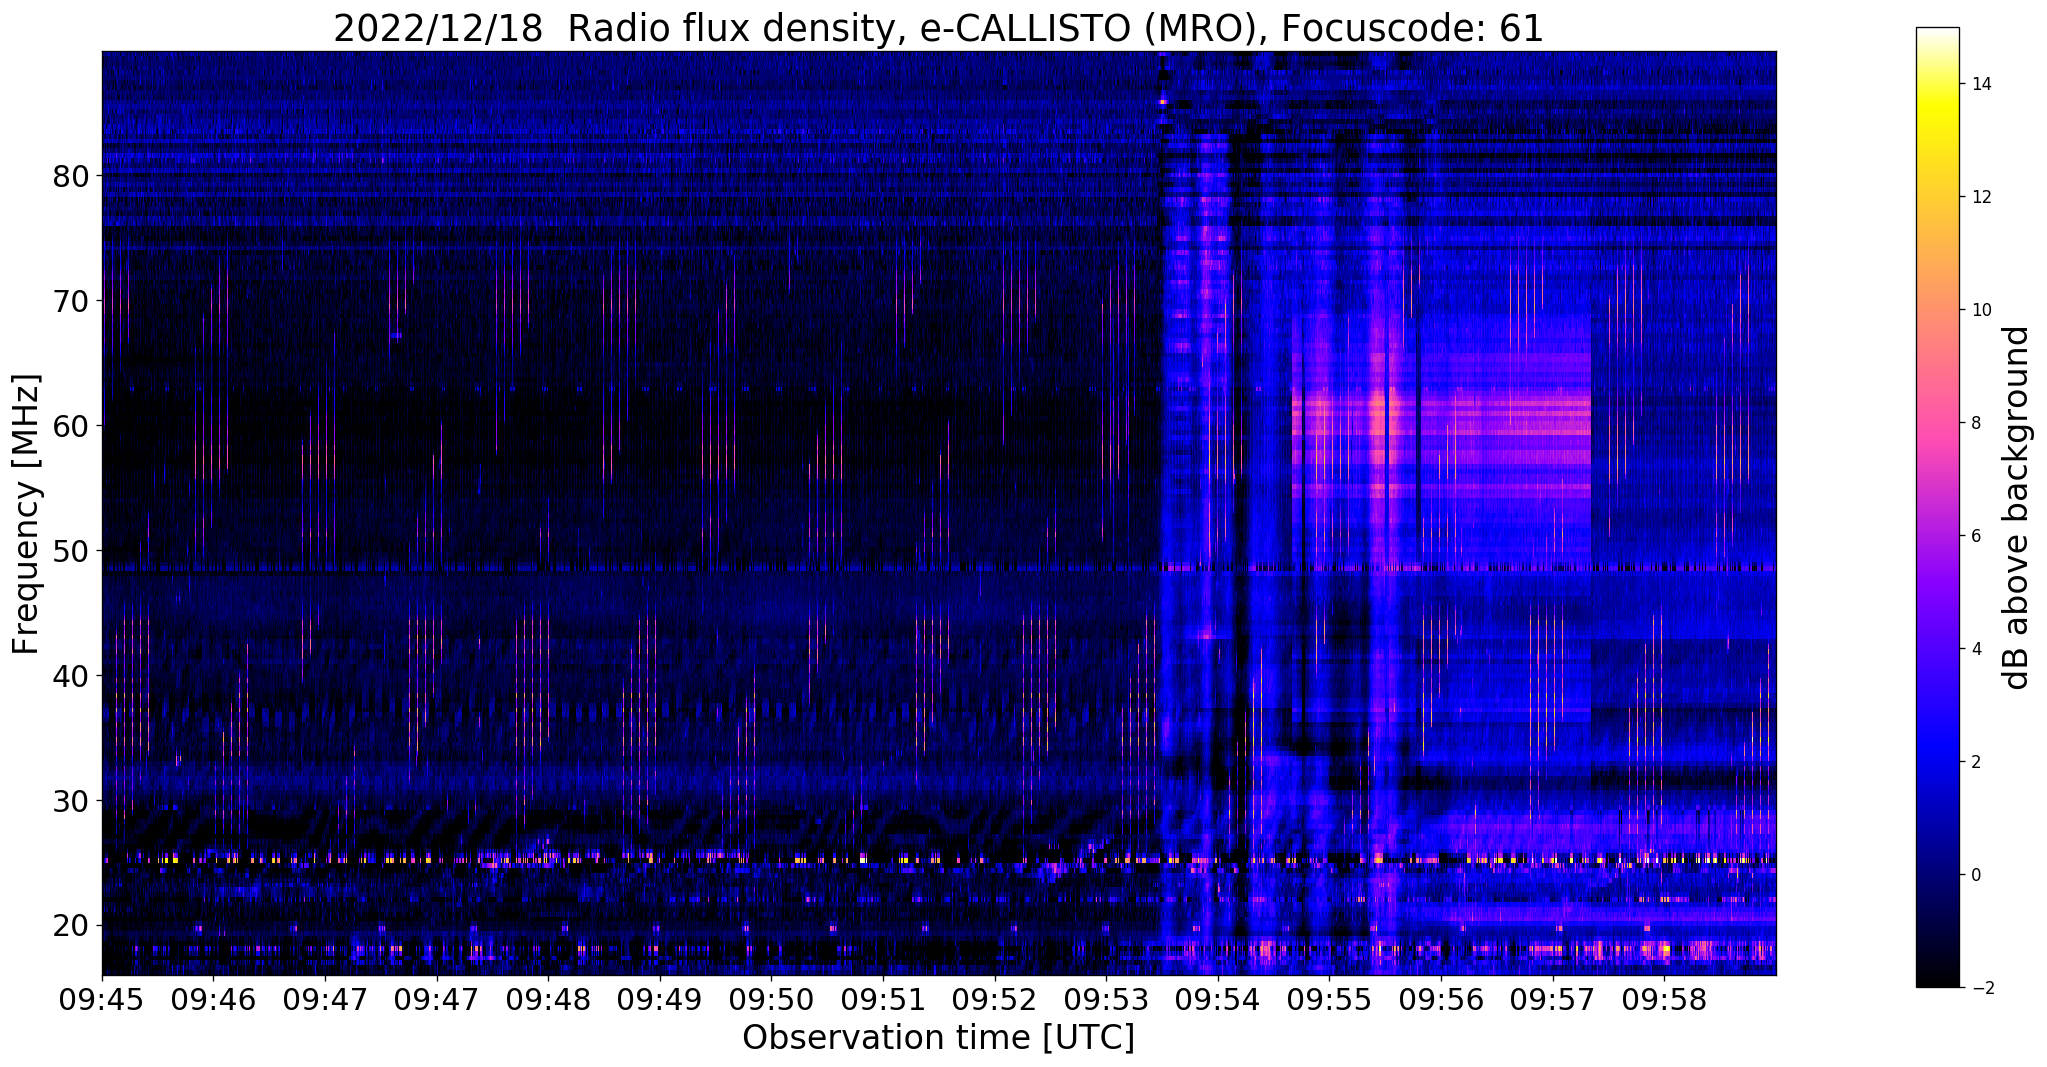
Task: Click the 30 MHz y-axis tick label
Action: click(71, 801)
